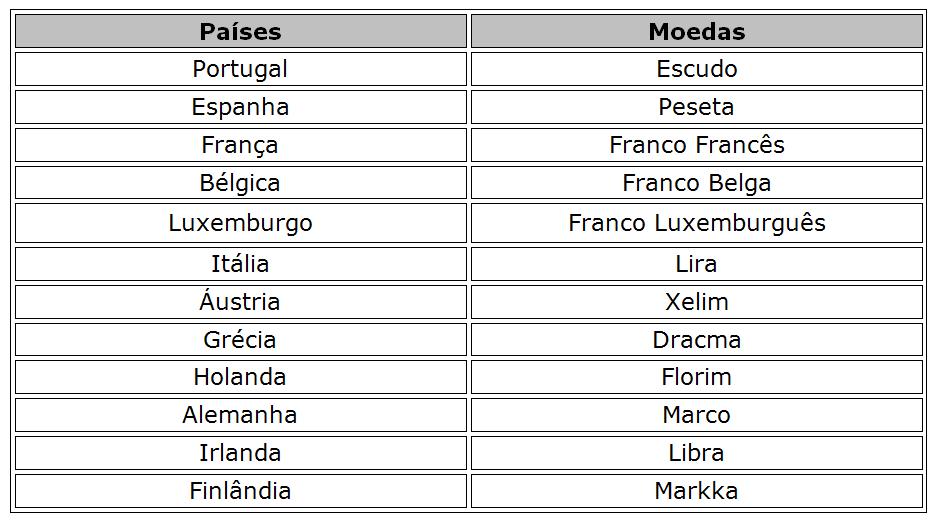Select the Áustria cell
This screenshot has height=523, width=935.
click(240, 302)
